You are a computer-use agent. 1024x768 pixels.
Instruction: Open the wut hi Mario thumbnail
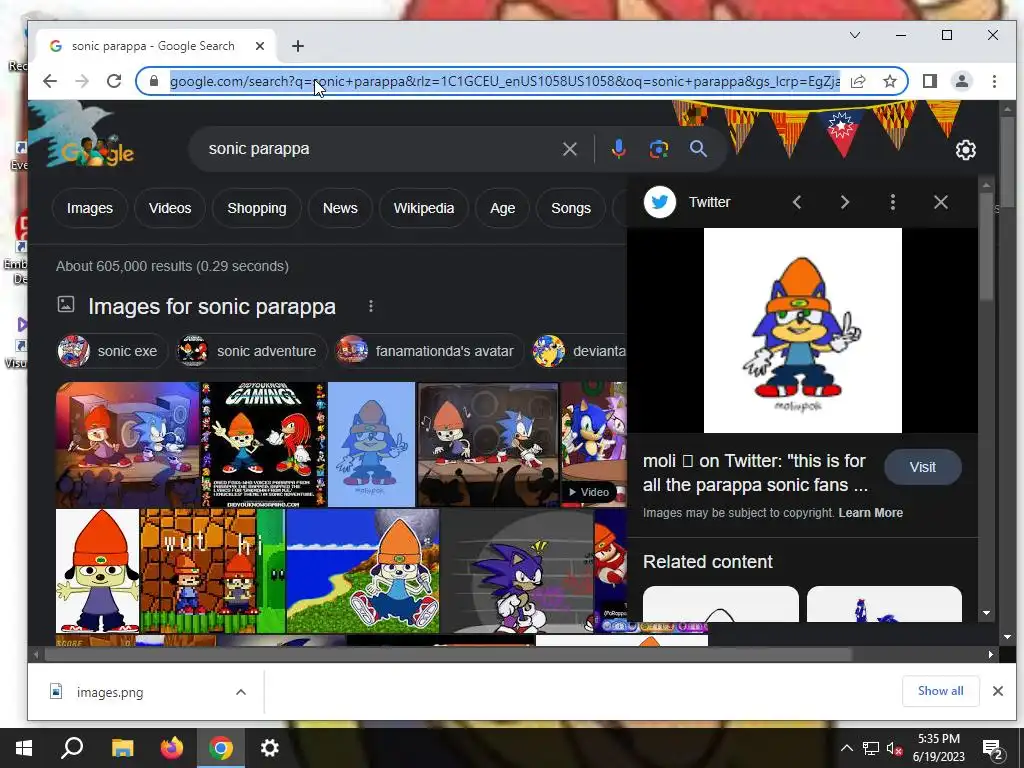pyautogui.click(x=212, y=571)
